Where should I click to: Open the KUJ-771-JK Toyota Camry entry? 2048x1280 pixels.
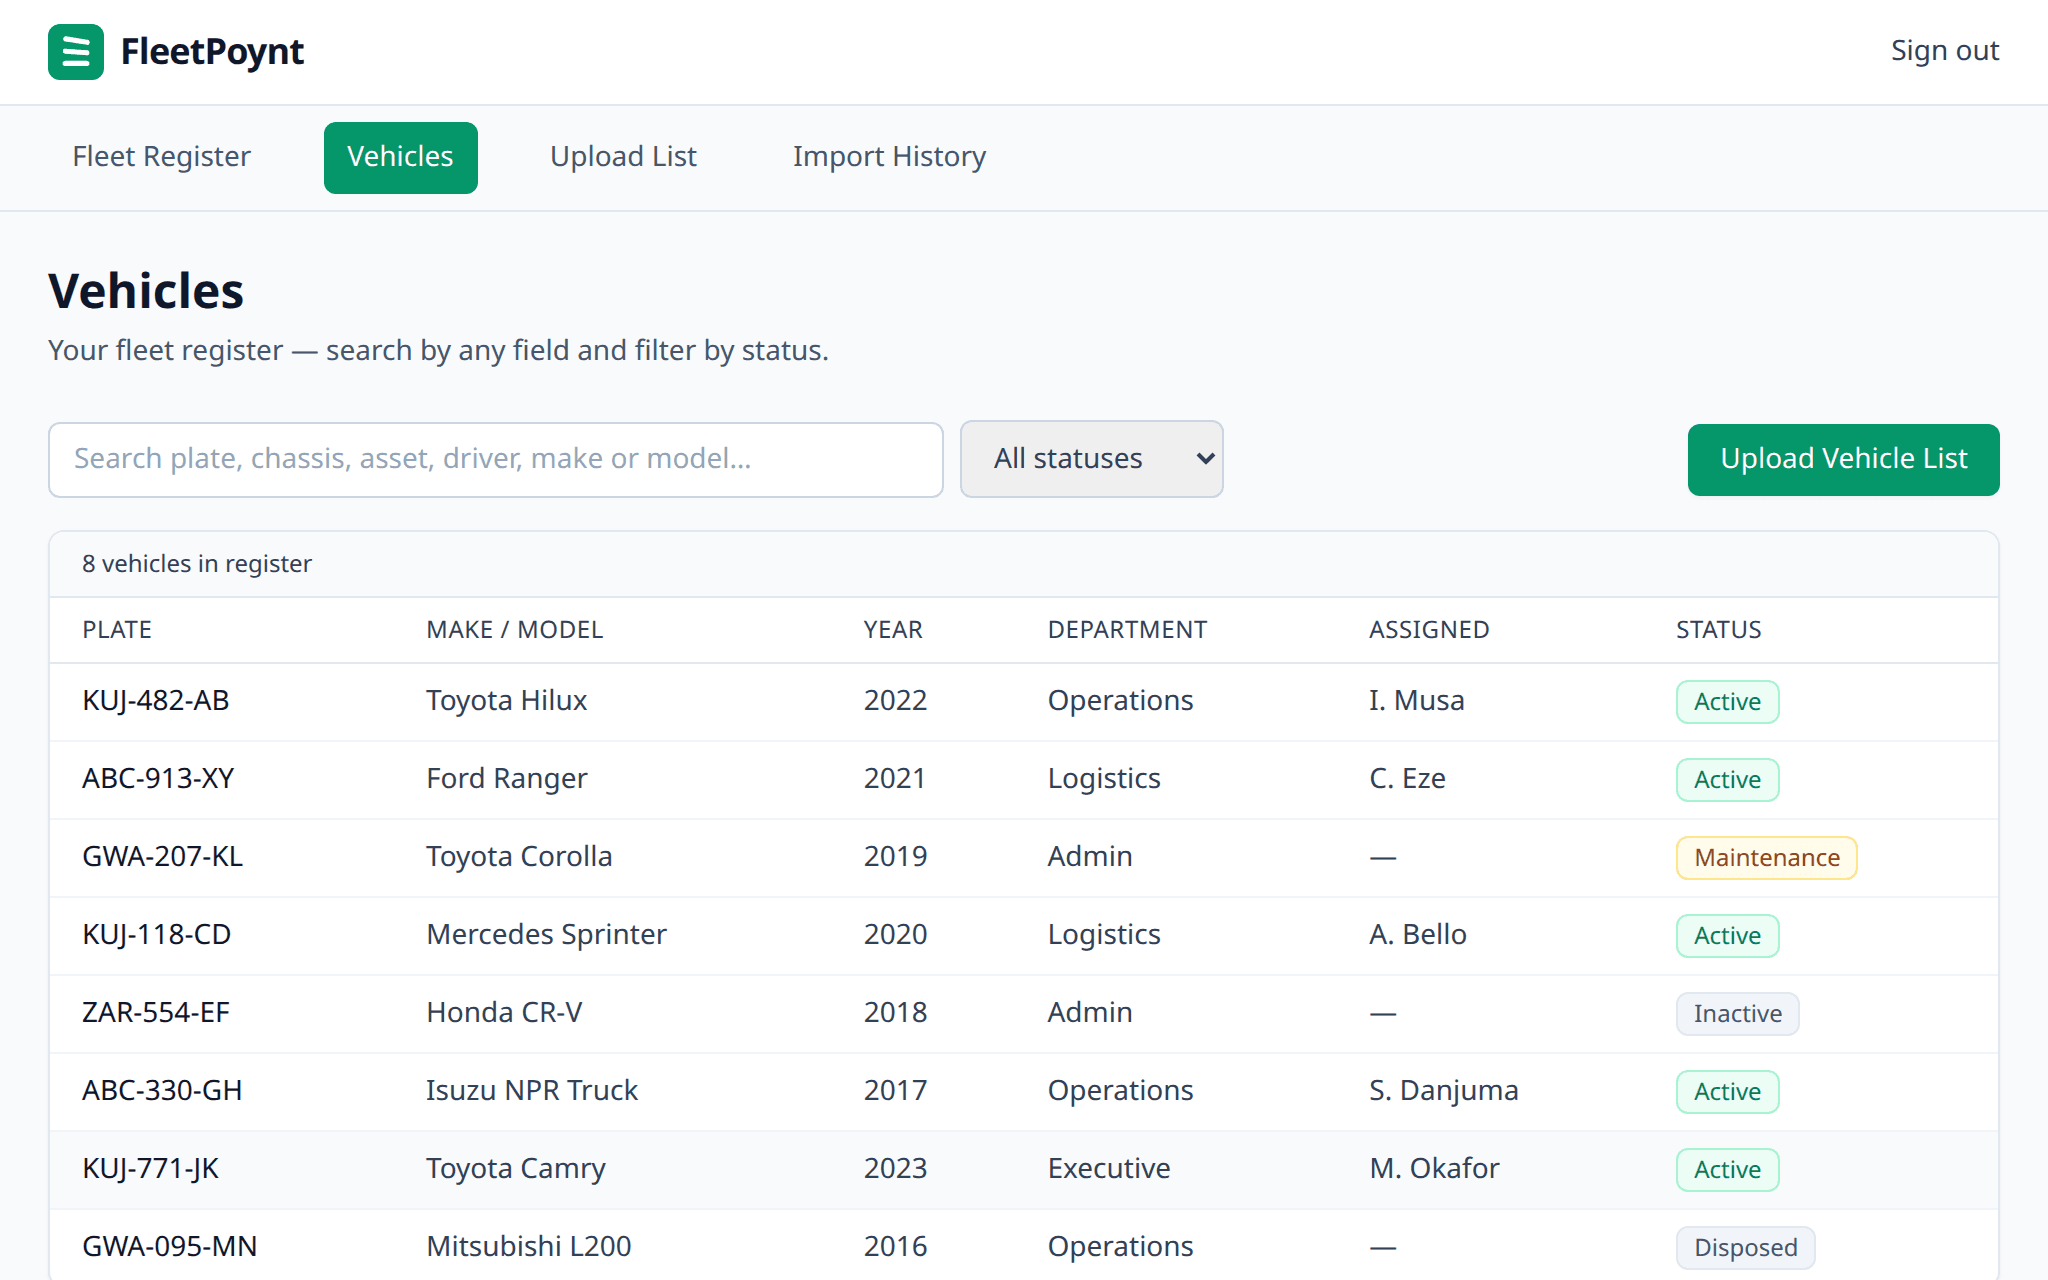[x=1024, y=1169]
